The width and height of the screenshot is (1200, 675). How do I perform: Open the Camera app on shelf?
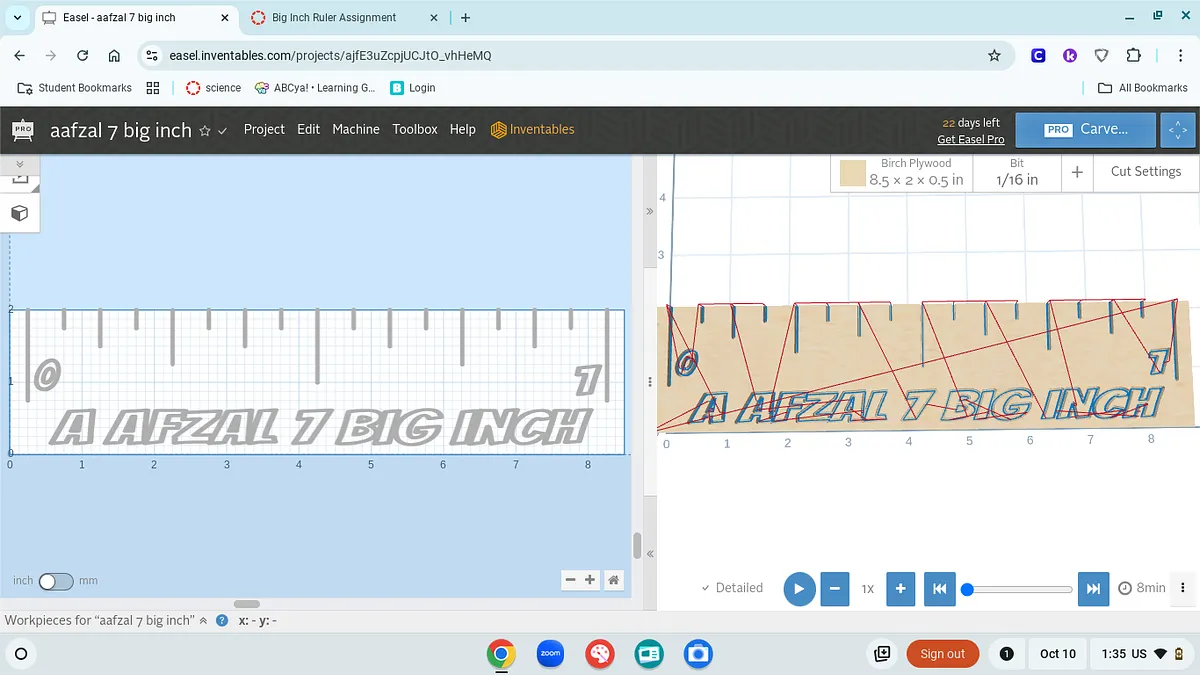698,654
